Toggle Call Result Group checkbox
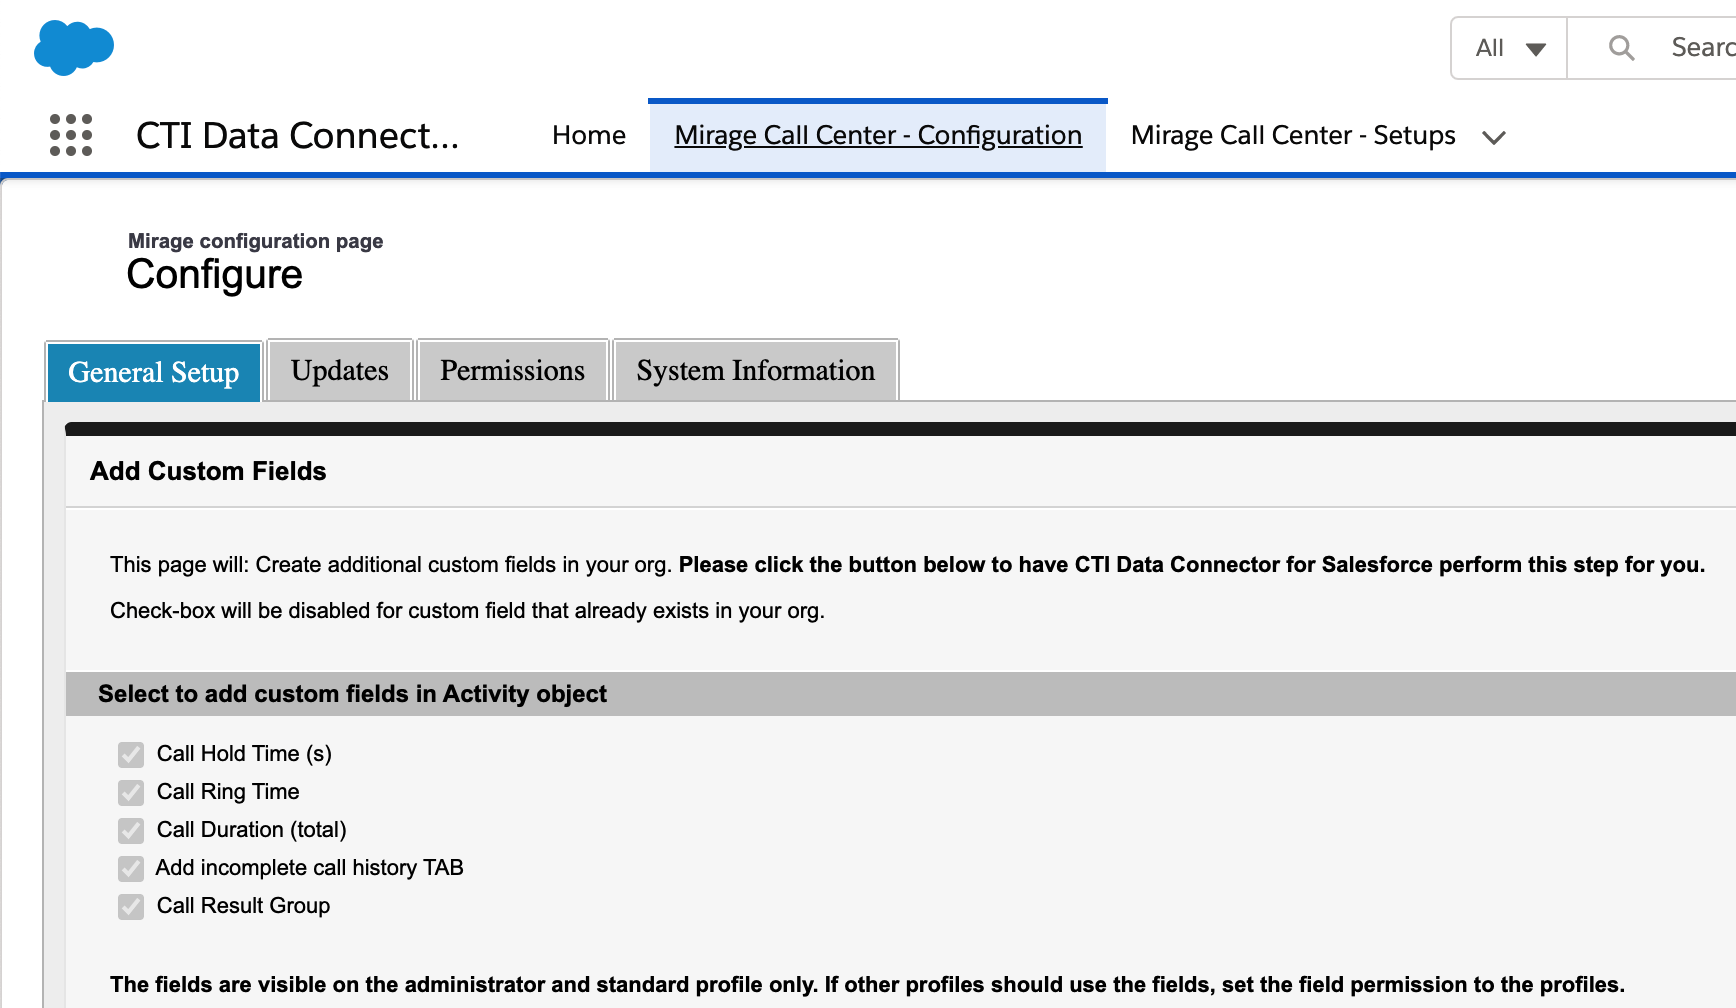 pos(131,906)
